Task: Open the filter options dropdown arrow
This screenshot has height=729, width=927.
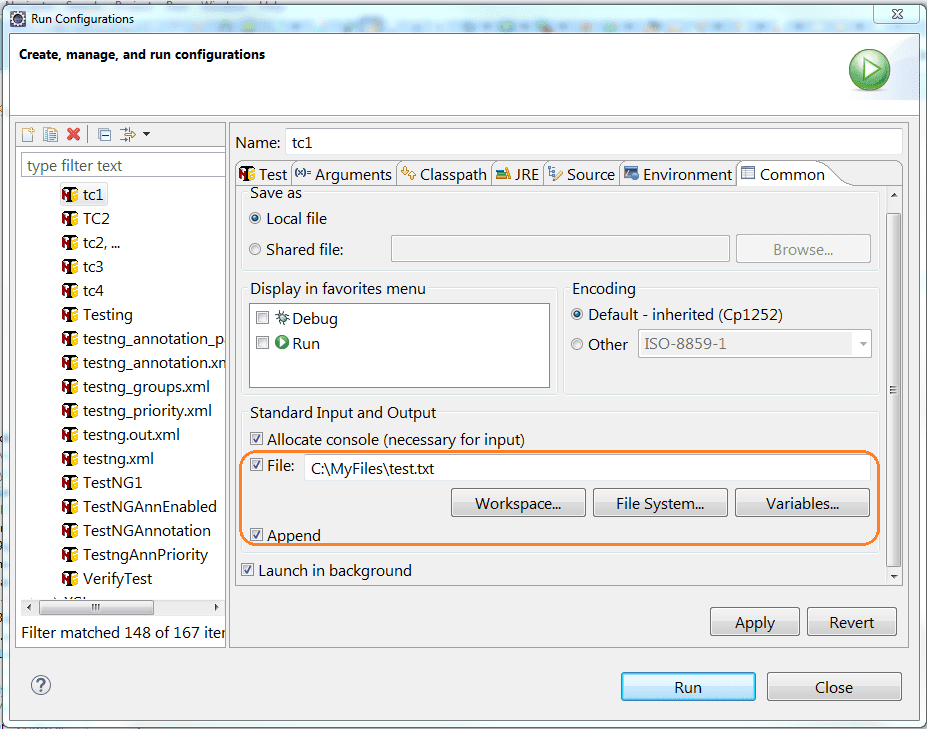Action: [144, 133]
